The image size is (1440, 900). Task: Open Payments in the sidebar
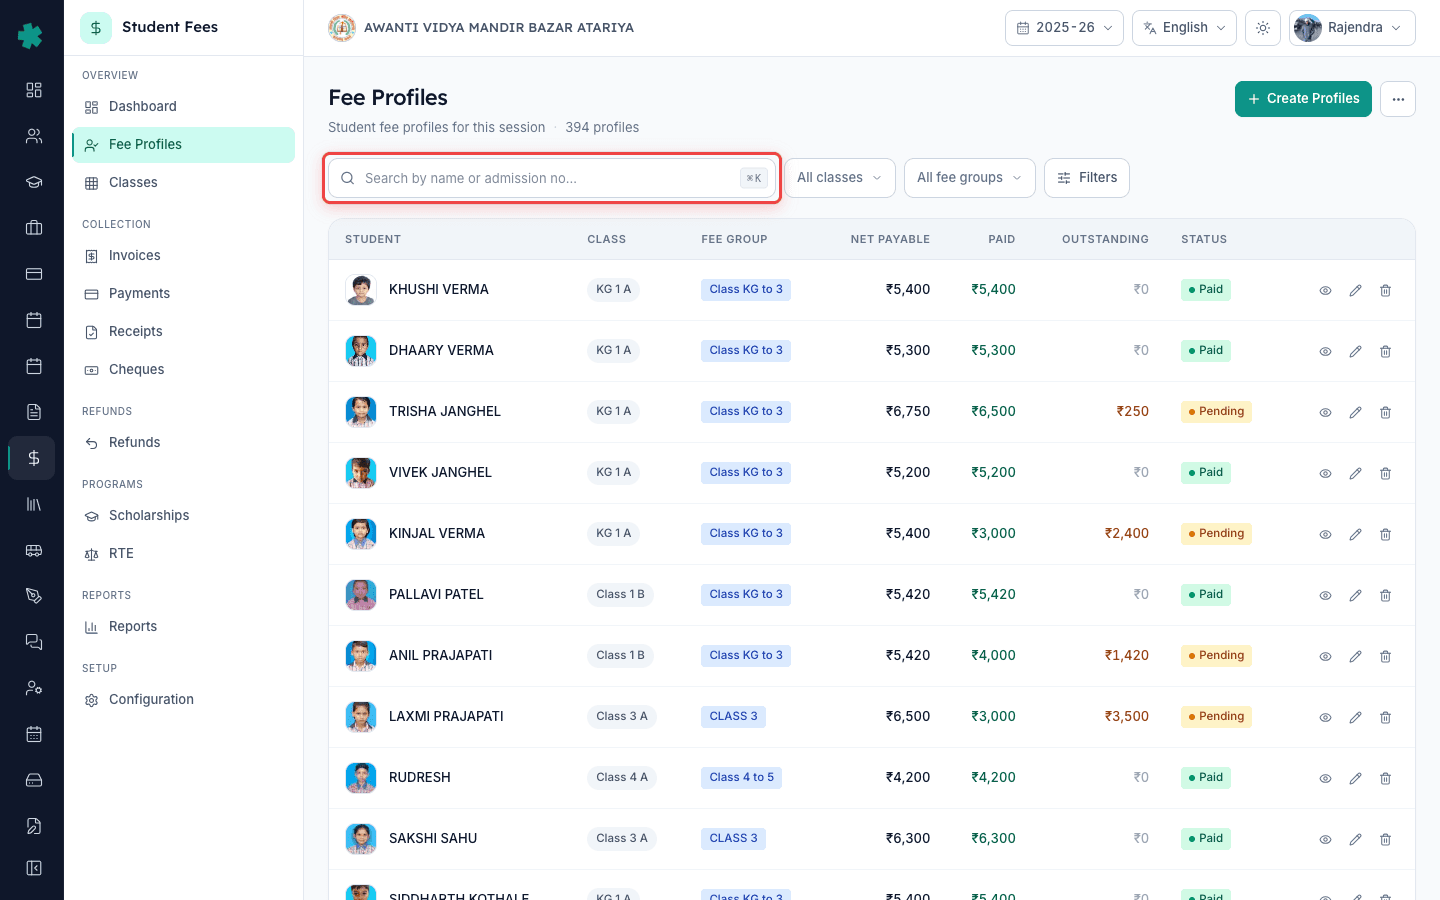pos(184,294)
